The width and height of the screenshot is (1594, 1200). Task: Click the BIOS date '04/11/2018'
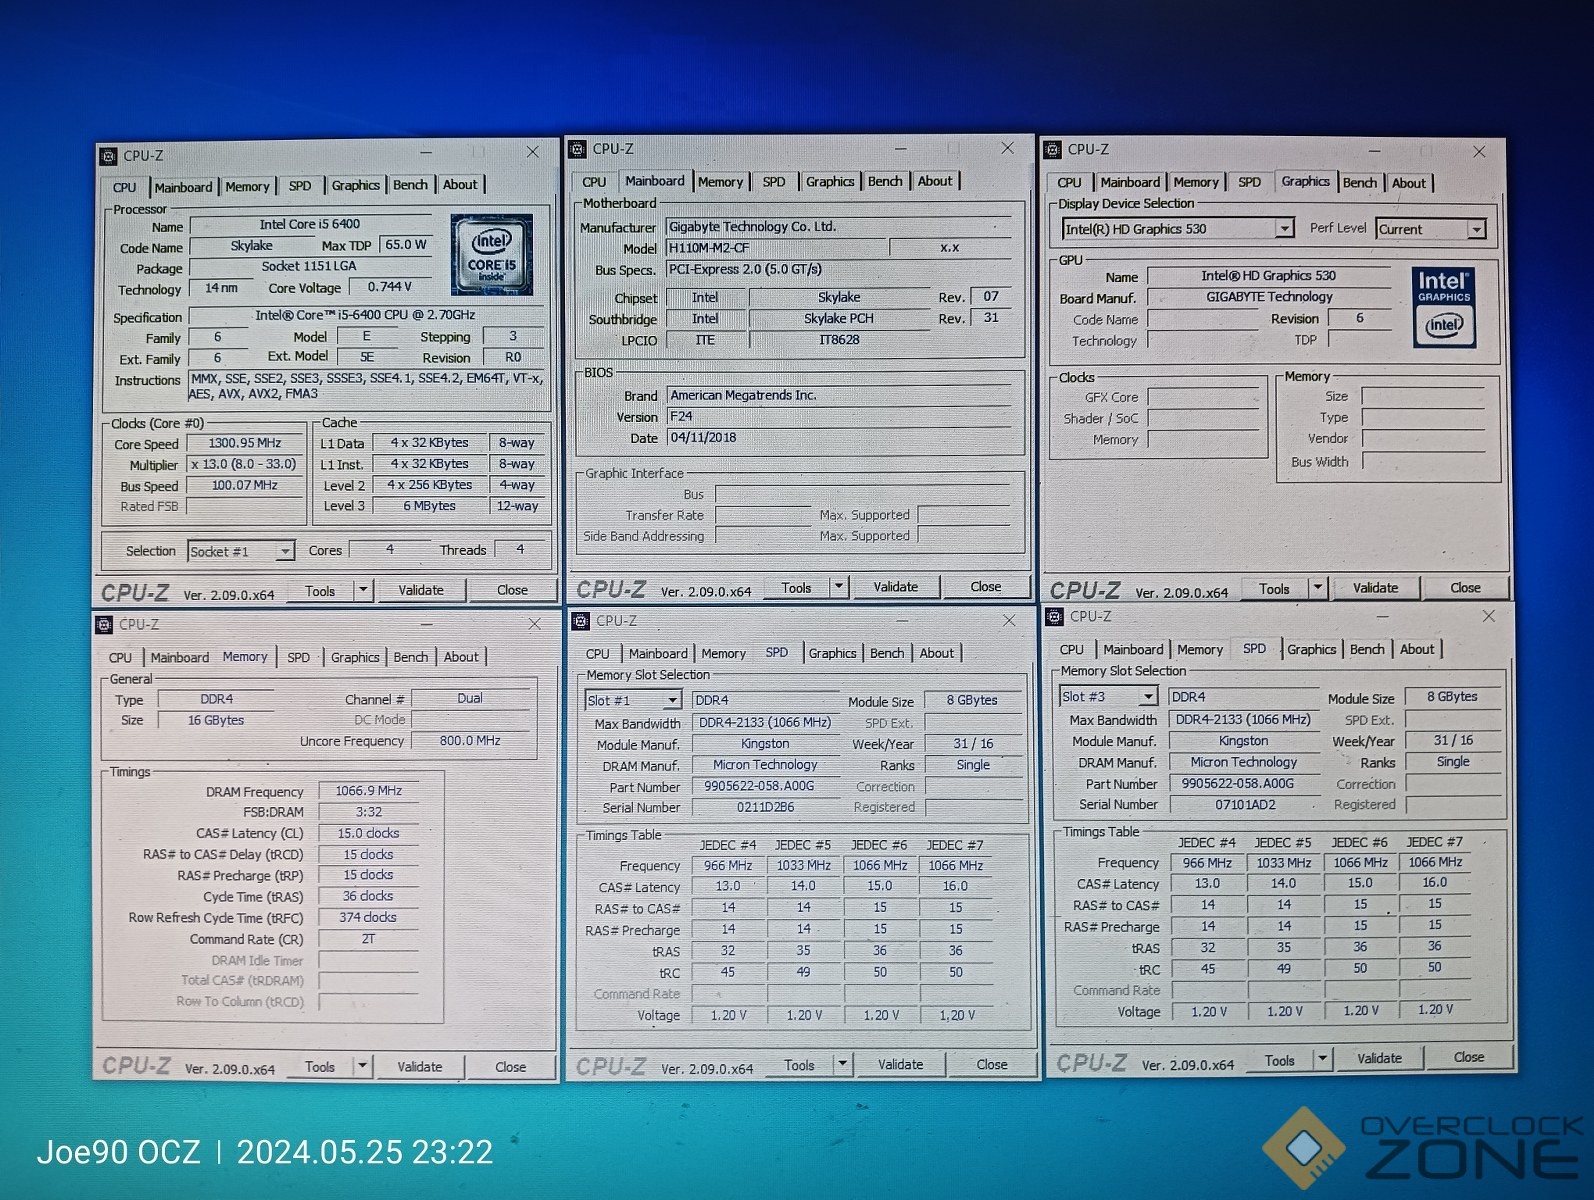839,437
